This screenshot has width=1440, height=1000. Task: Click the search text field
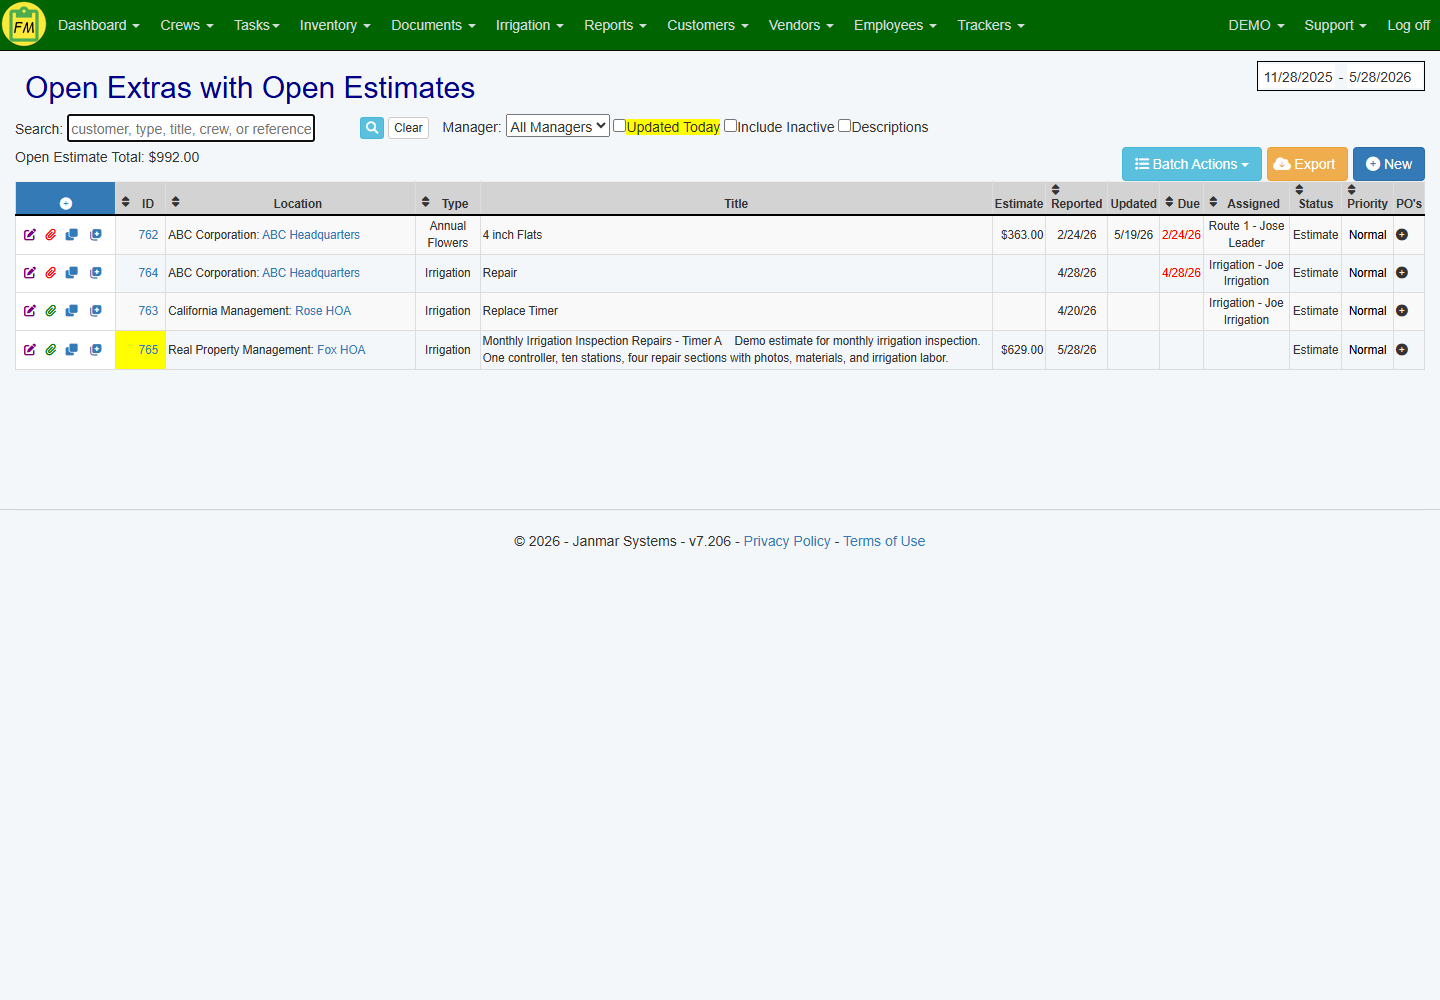click(191, 128)
